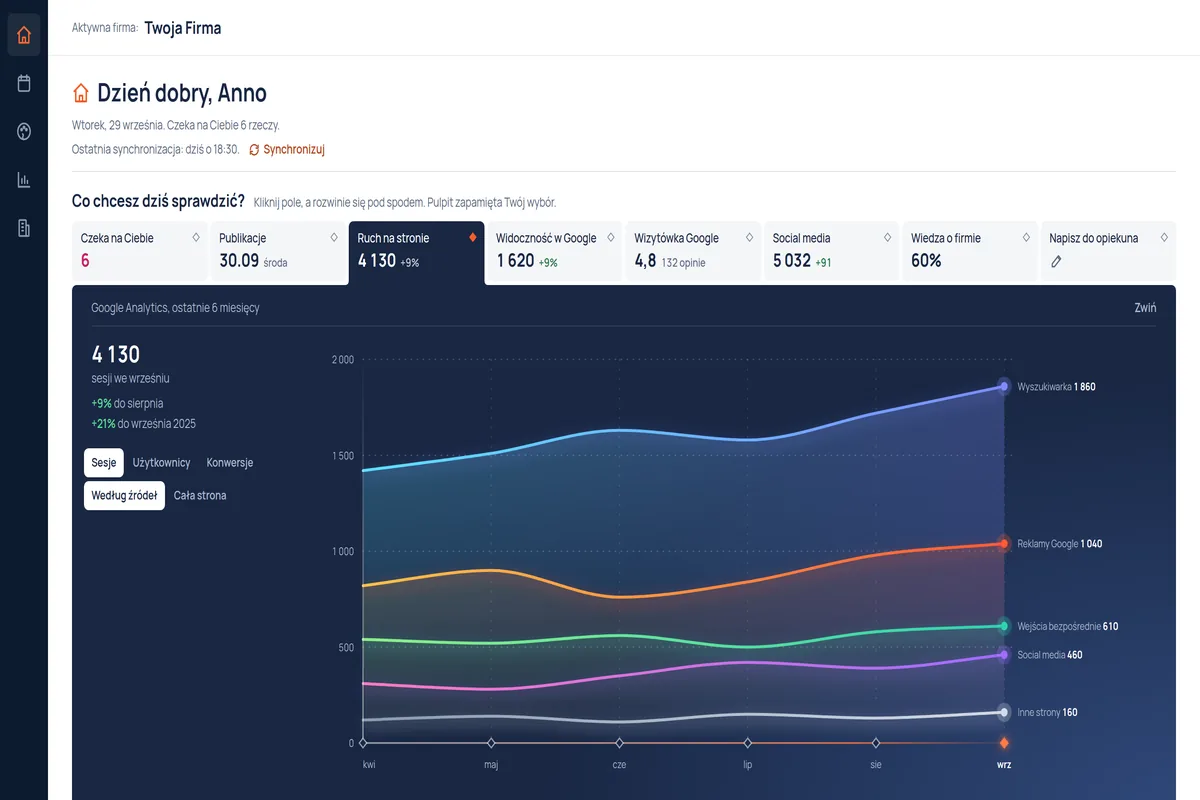Open the bar chart icon in the sidebar
This screenshot has width=1200, height=800.
click(24, 180)
